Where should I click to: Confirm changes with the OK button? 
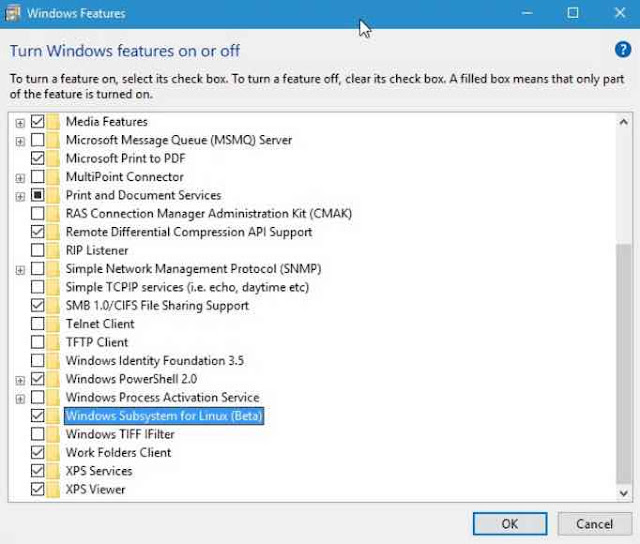click(x=510, y=524)
